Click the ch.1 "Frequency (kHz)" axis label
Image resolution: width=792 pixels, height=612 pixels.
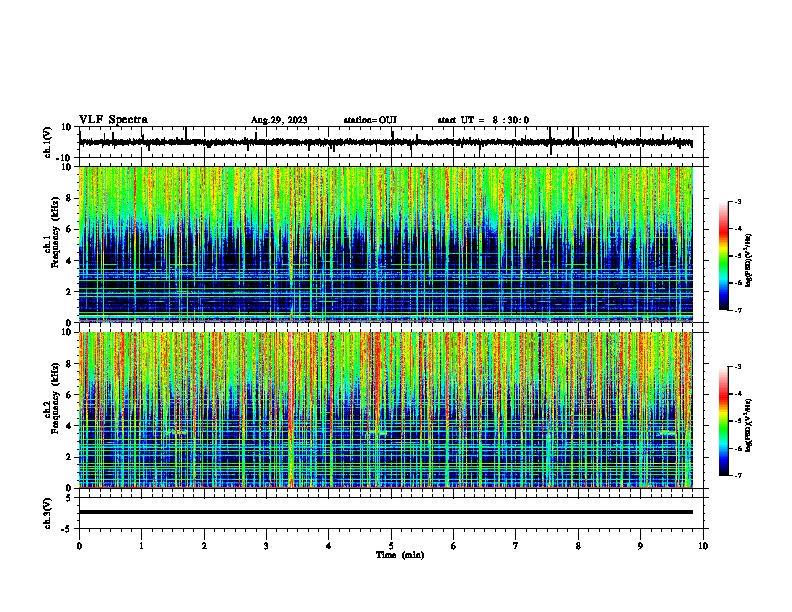coord(55,232)
